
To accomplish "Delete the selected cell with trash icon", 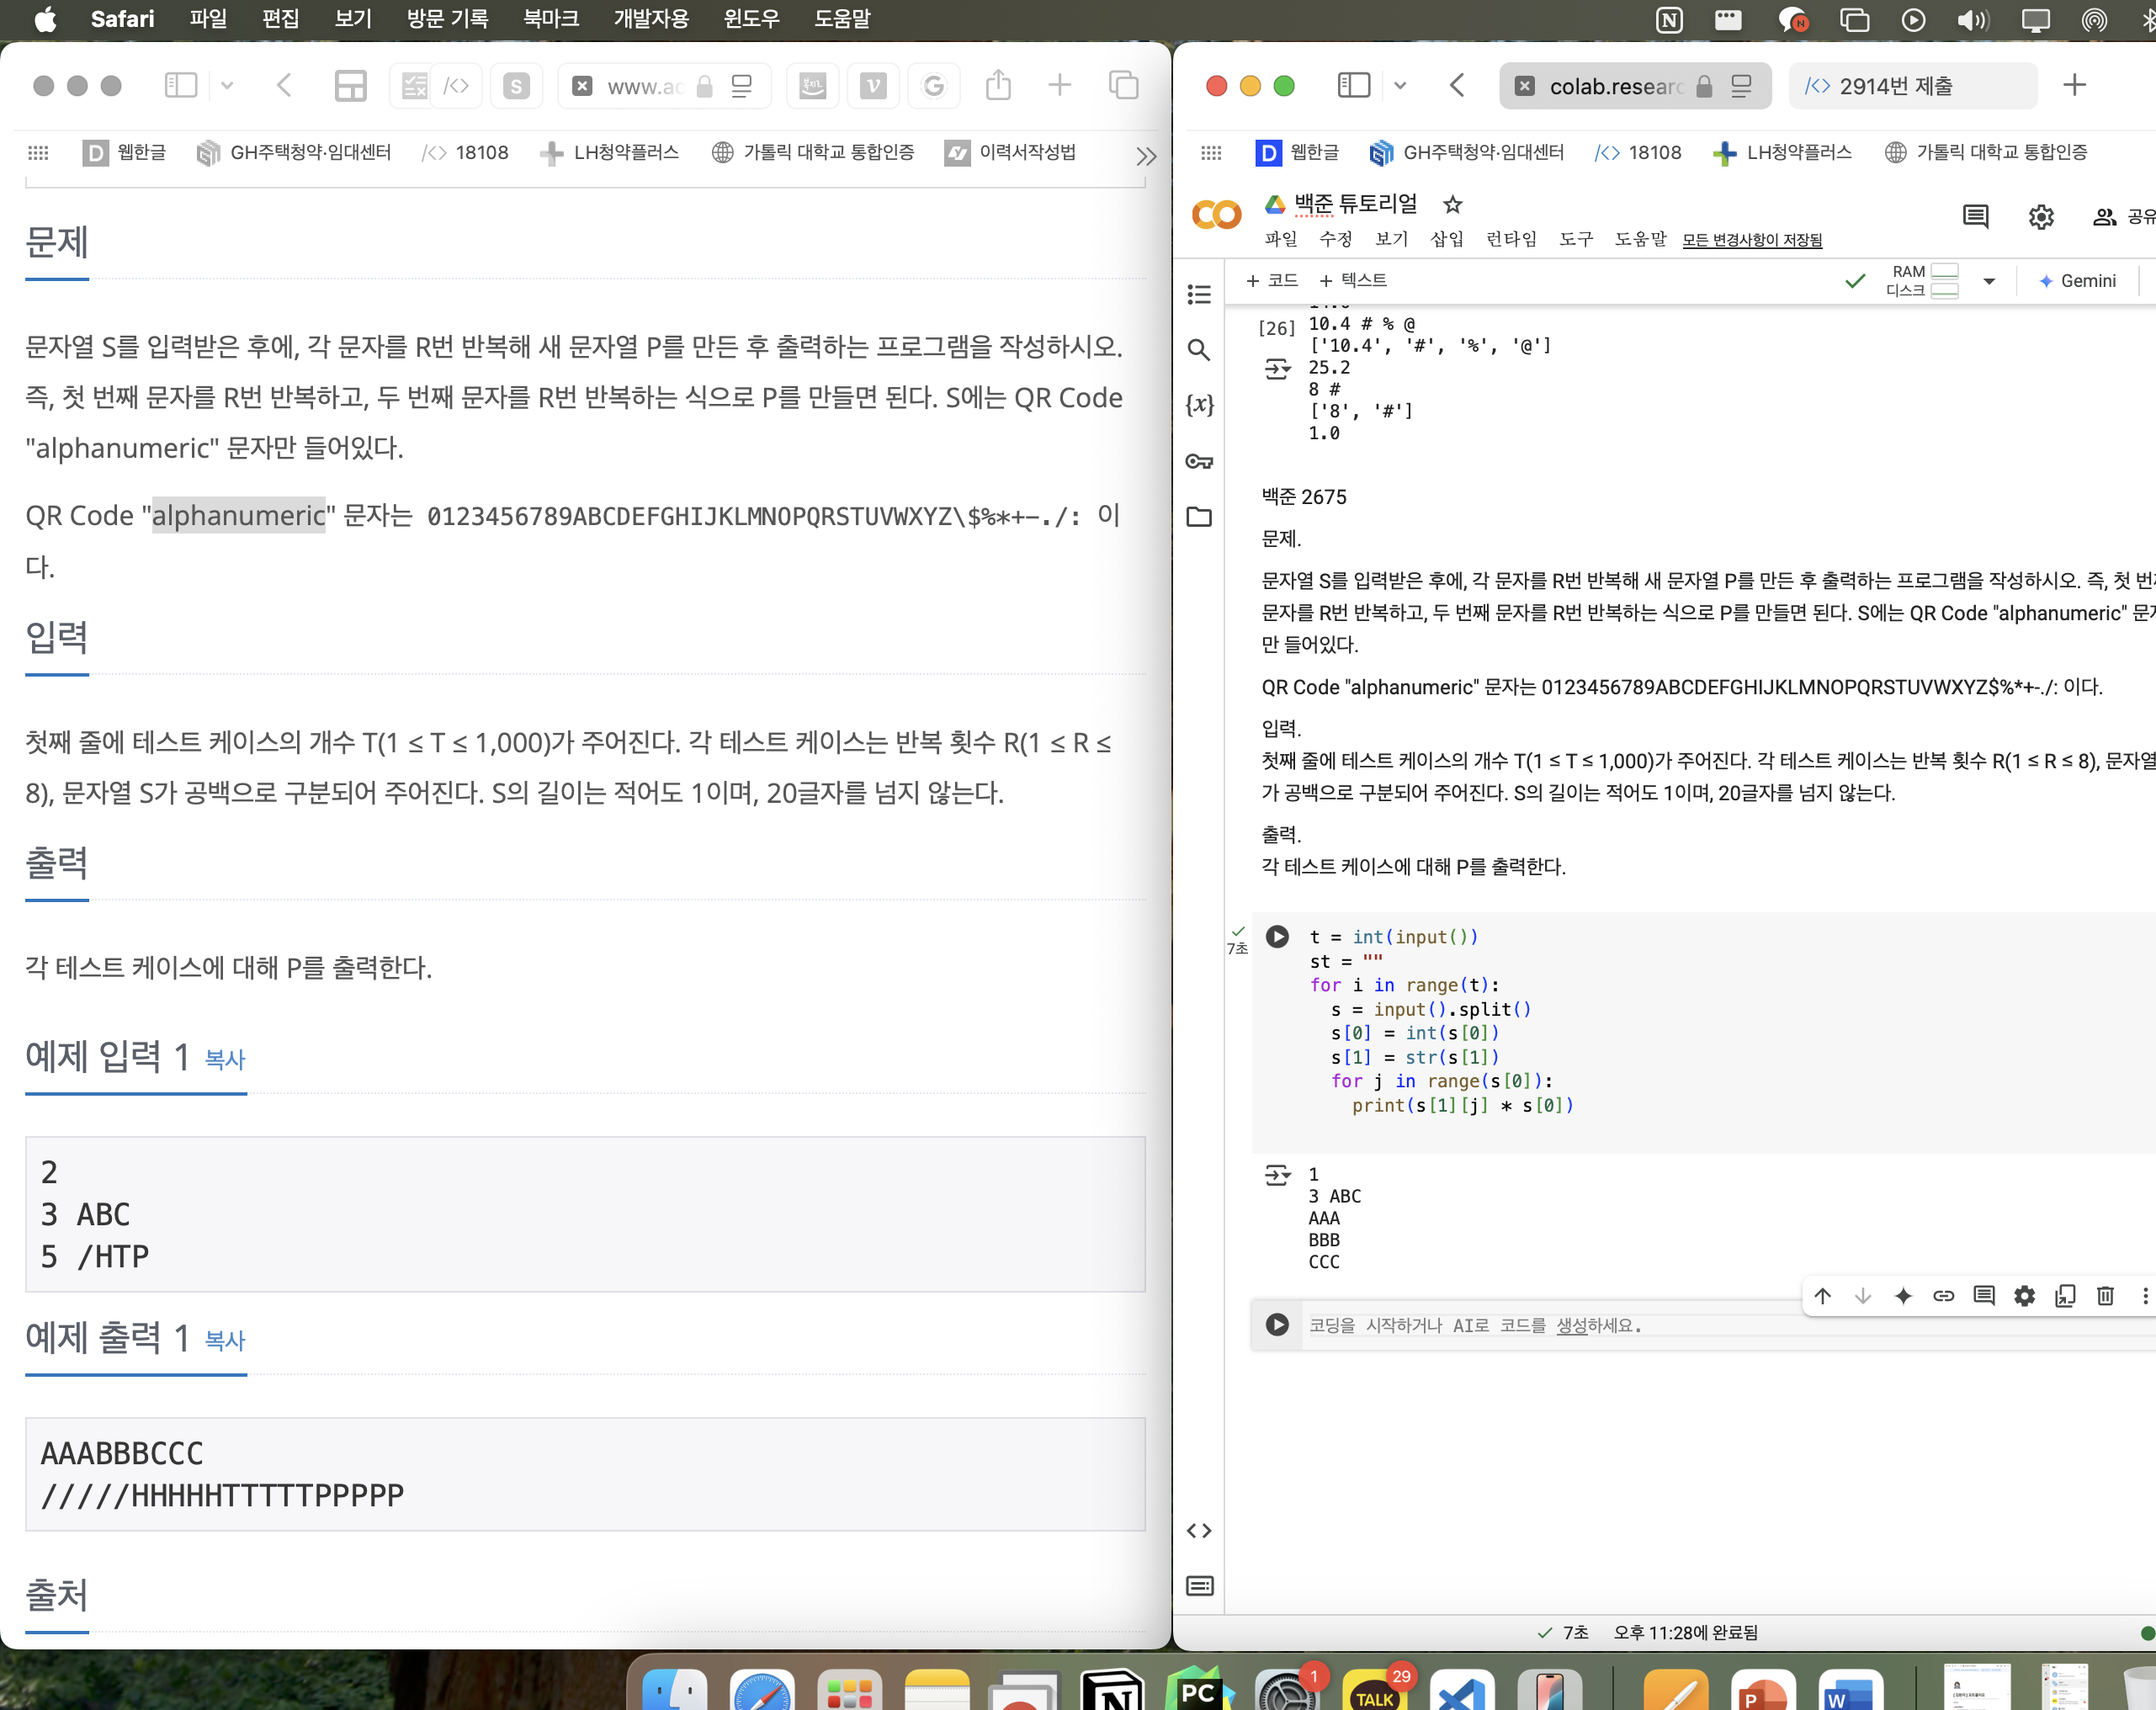I will pos(2105,1296).
